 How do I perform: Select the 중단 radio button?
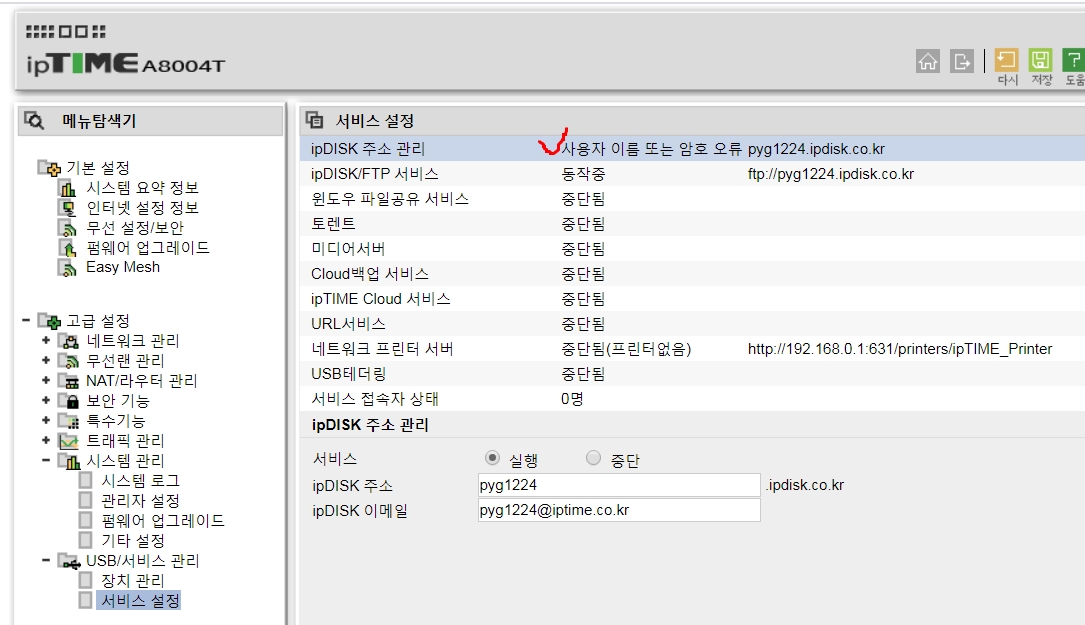593,458
